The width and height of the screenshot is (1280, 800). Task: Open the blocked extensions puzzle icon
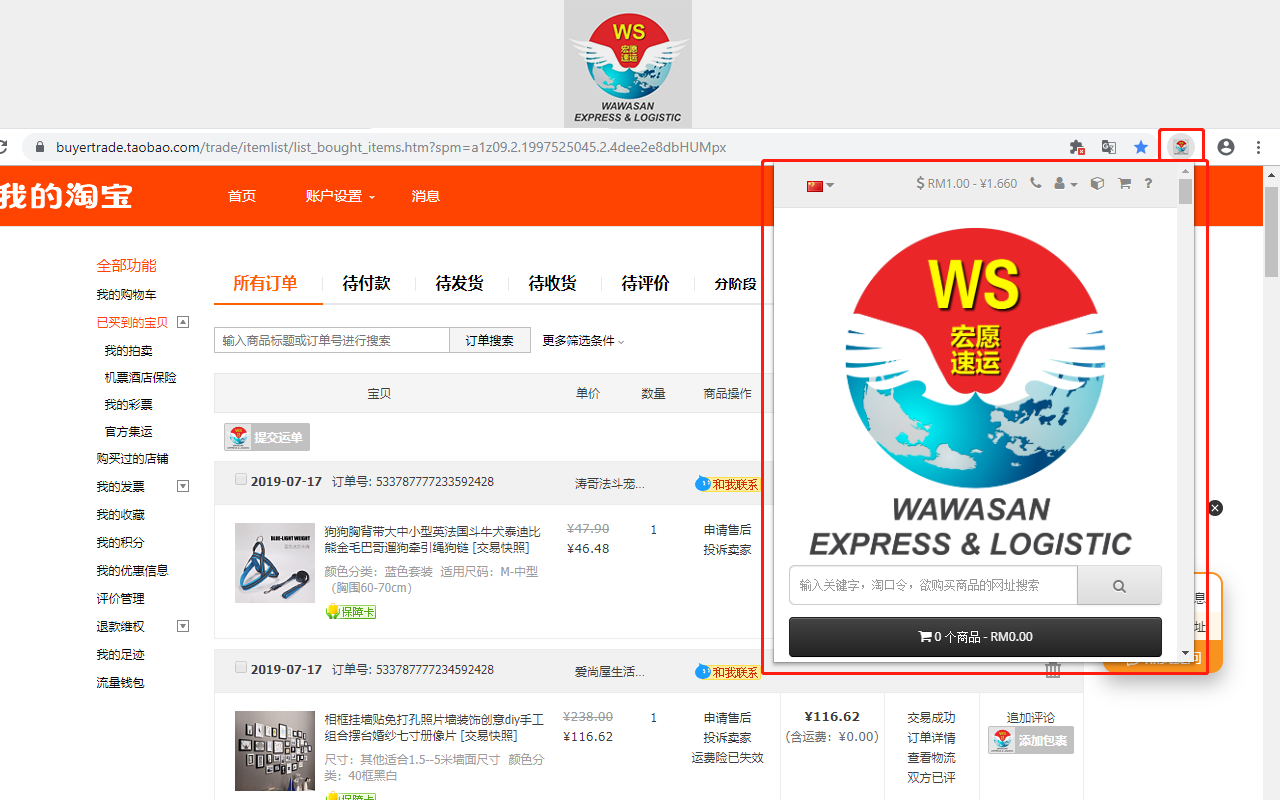pos(1077,147)
